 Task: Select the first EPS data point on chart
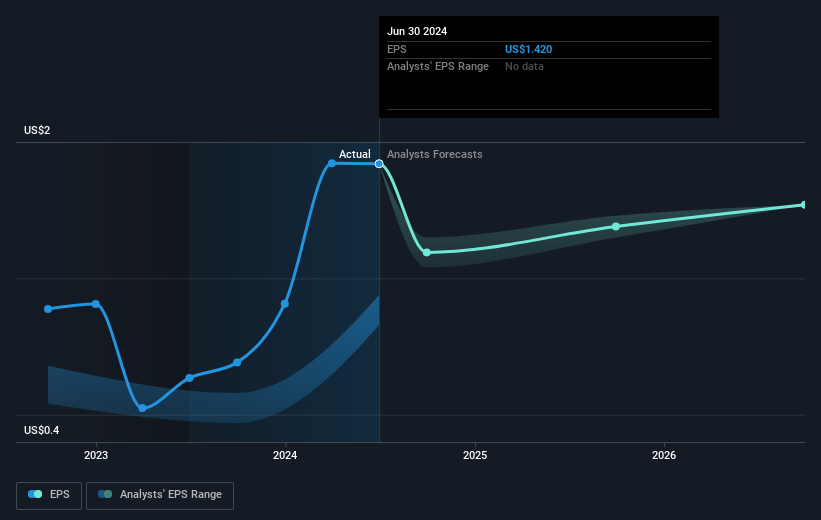pyautogui.click(x=48, y=309)
